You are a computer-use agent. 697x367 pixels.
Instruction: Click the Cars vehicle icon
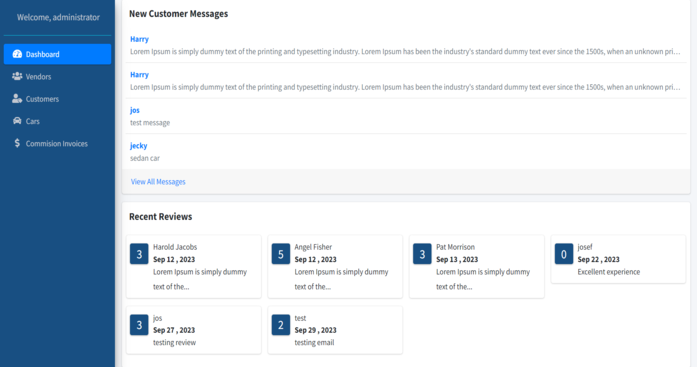[17, 121]
